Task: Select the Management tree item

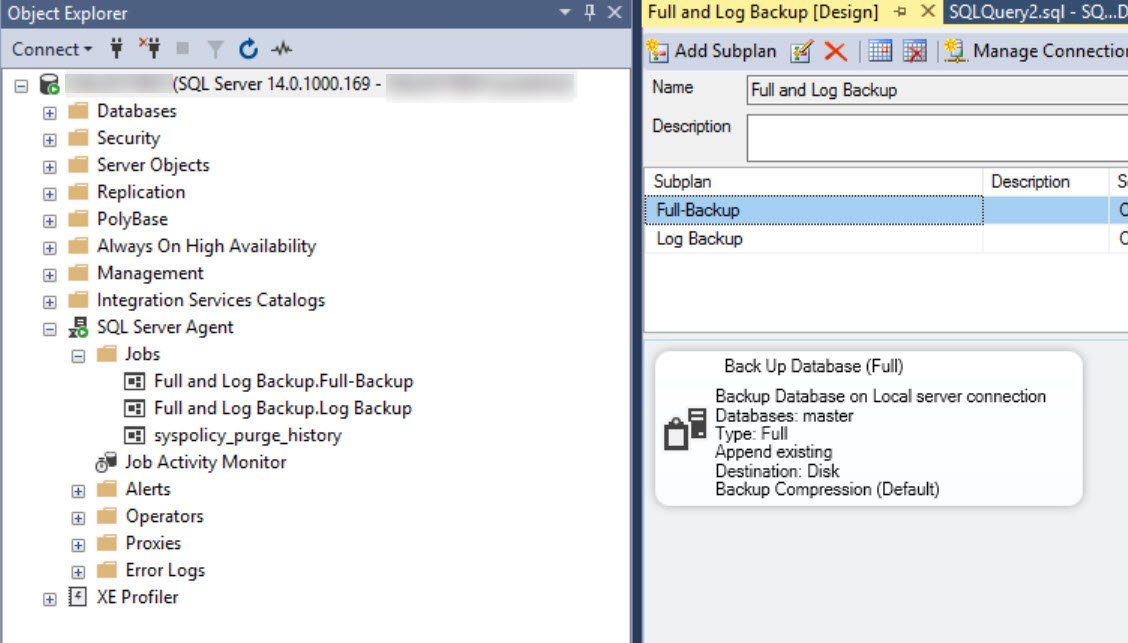Action: (150, 273)
